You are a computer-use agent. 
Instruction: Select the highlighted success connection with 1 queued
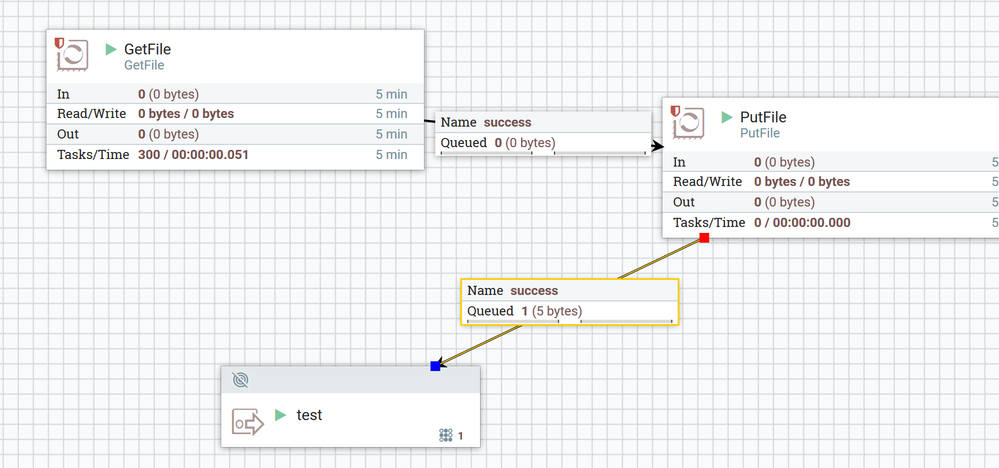click(570, 302)
